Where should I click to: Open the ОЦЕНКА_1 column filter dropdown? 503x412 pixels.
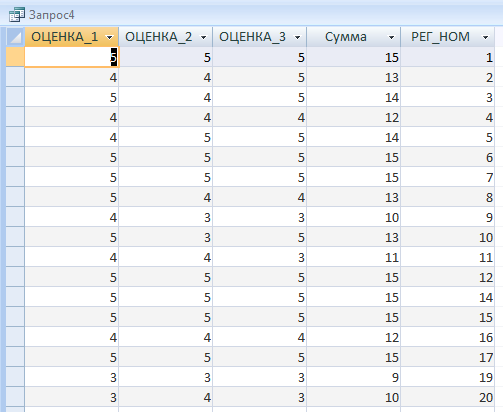coord(109,37)
